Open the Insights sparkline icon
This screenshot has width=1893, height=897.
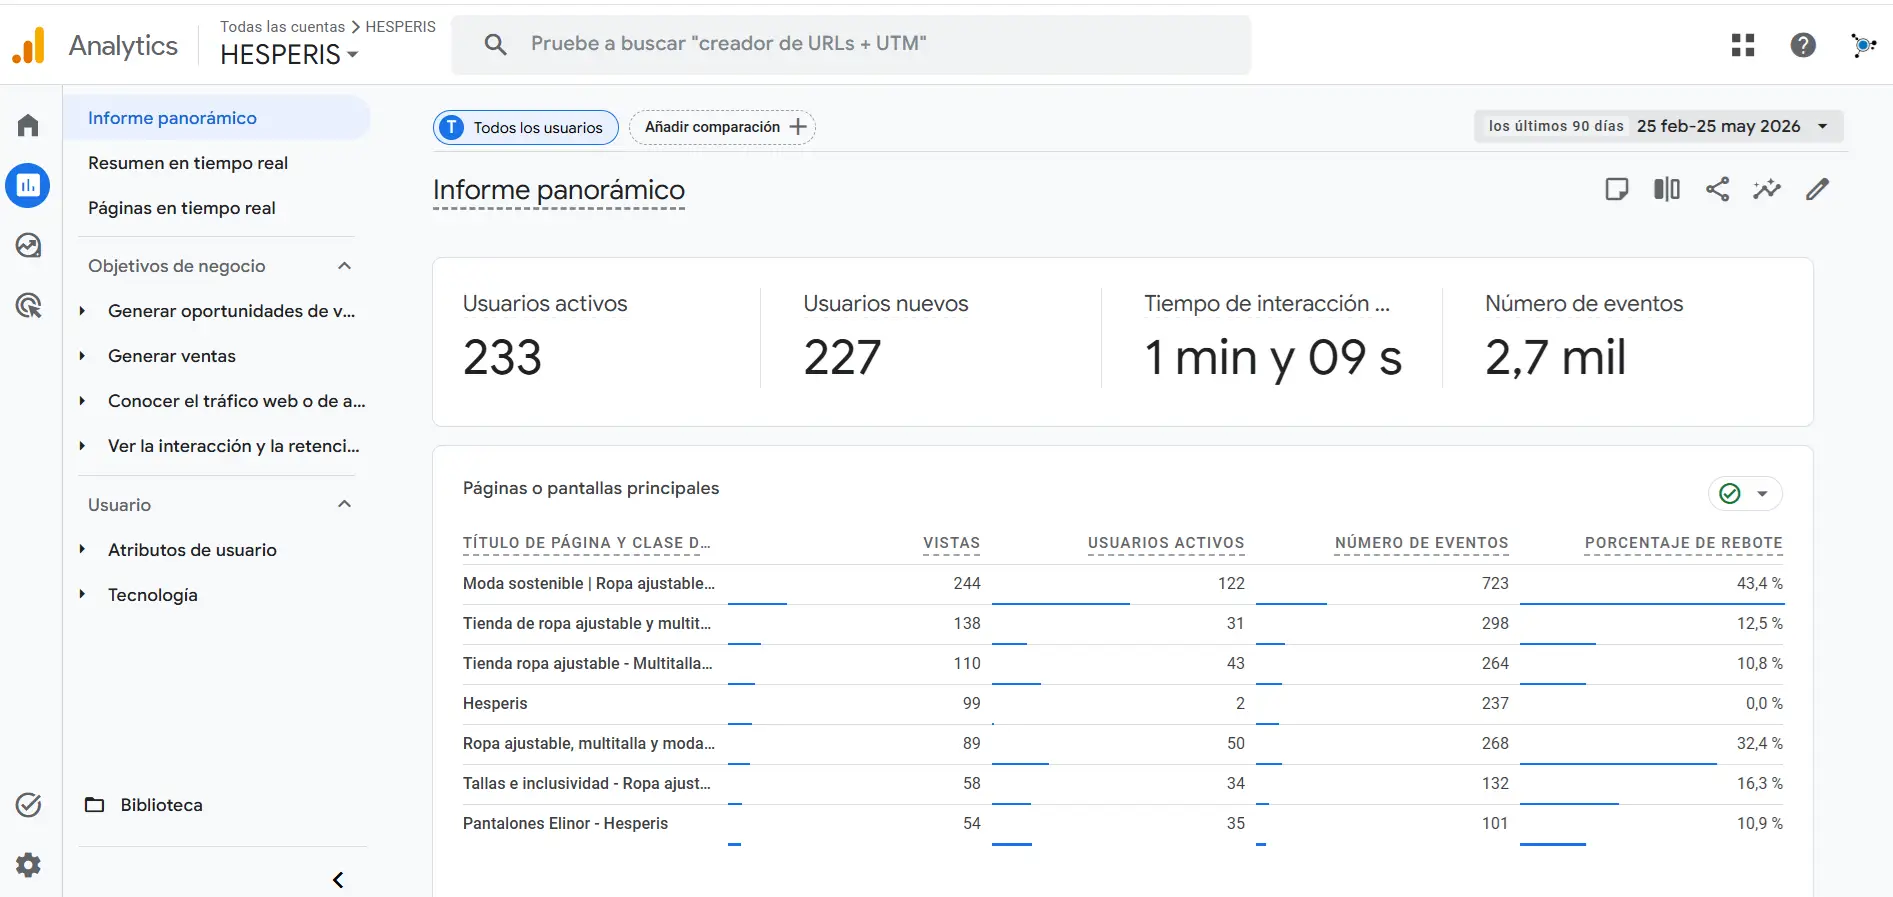[x=1767, y=189]
